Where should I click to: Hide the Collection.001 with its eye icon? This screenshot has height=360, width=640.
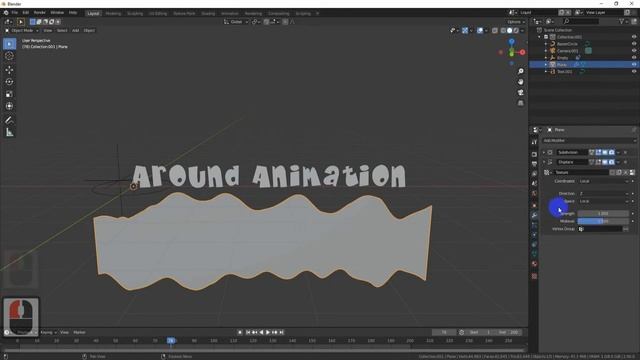point(634,37)
